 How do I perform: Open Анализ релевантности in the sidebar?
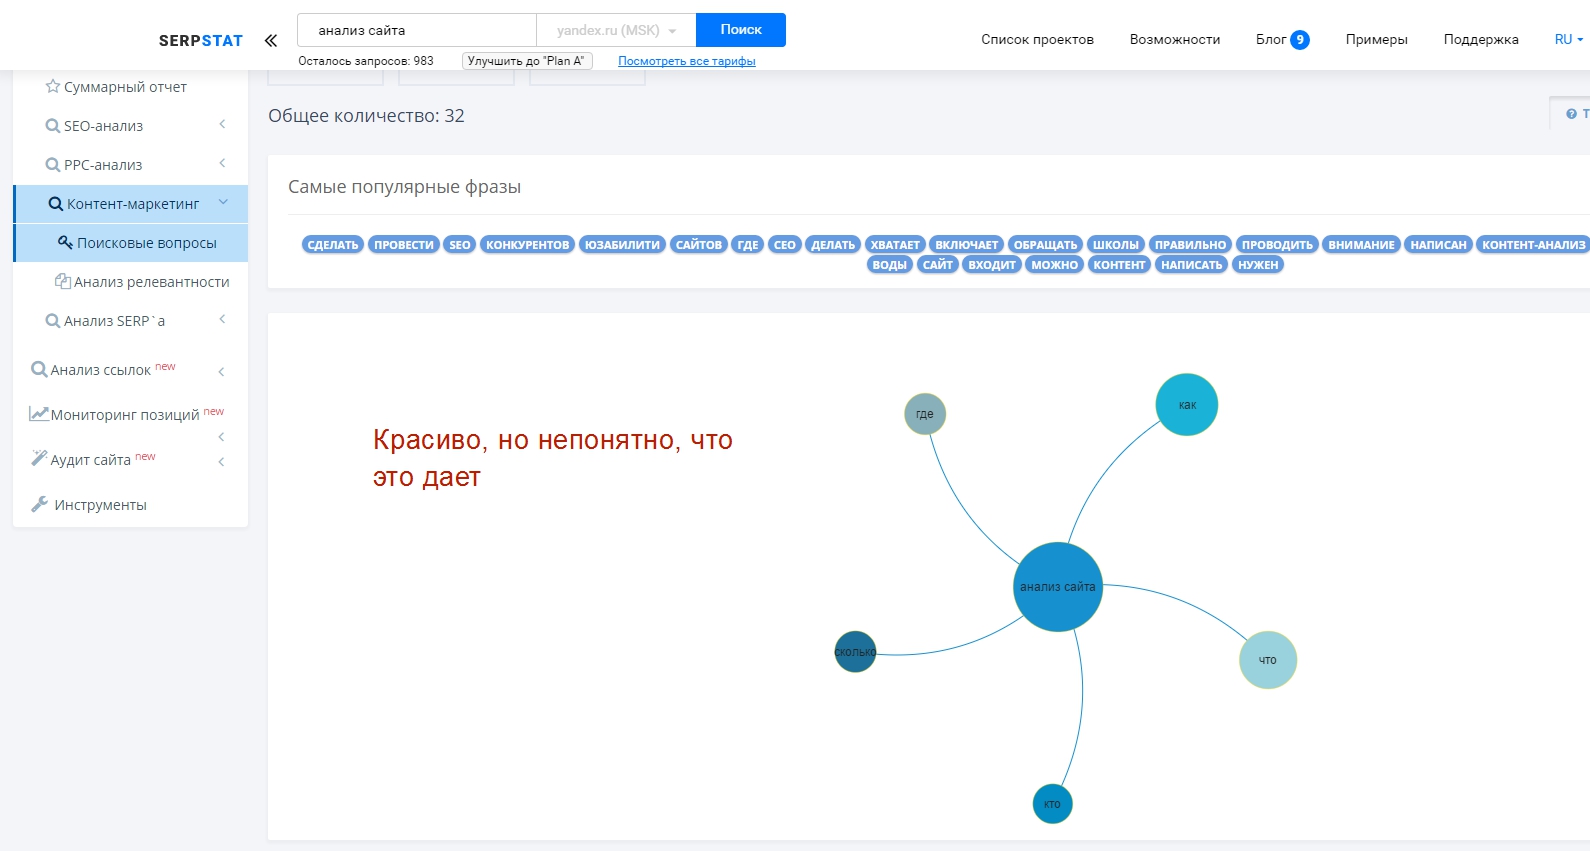[x=151, y=282]
